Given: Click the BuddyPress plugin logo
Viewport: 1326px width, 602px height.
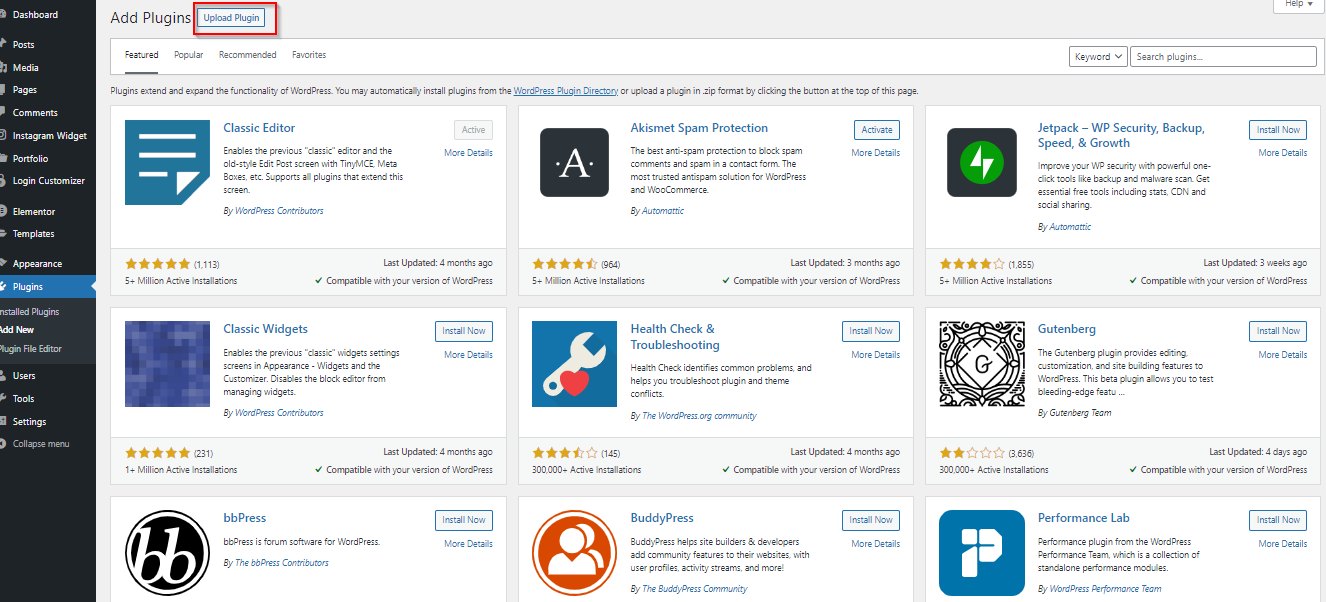Looking at the screenshot, I should pos(574,552).
